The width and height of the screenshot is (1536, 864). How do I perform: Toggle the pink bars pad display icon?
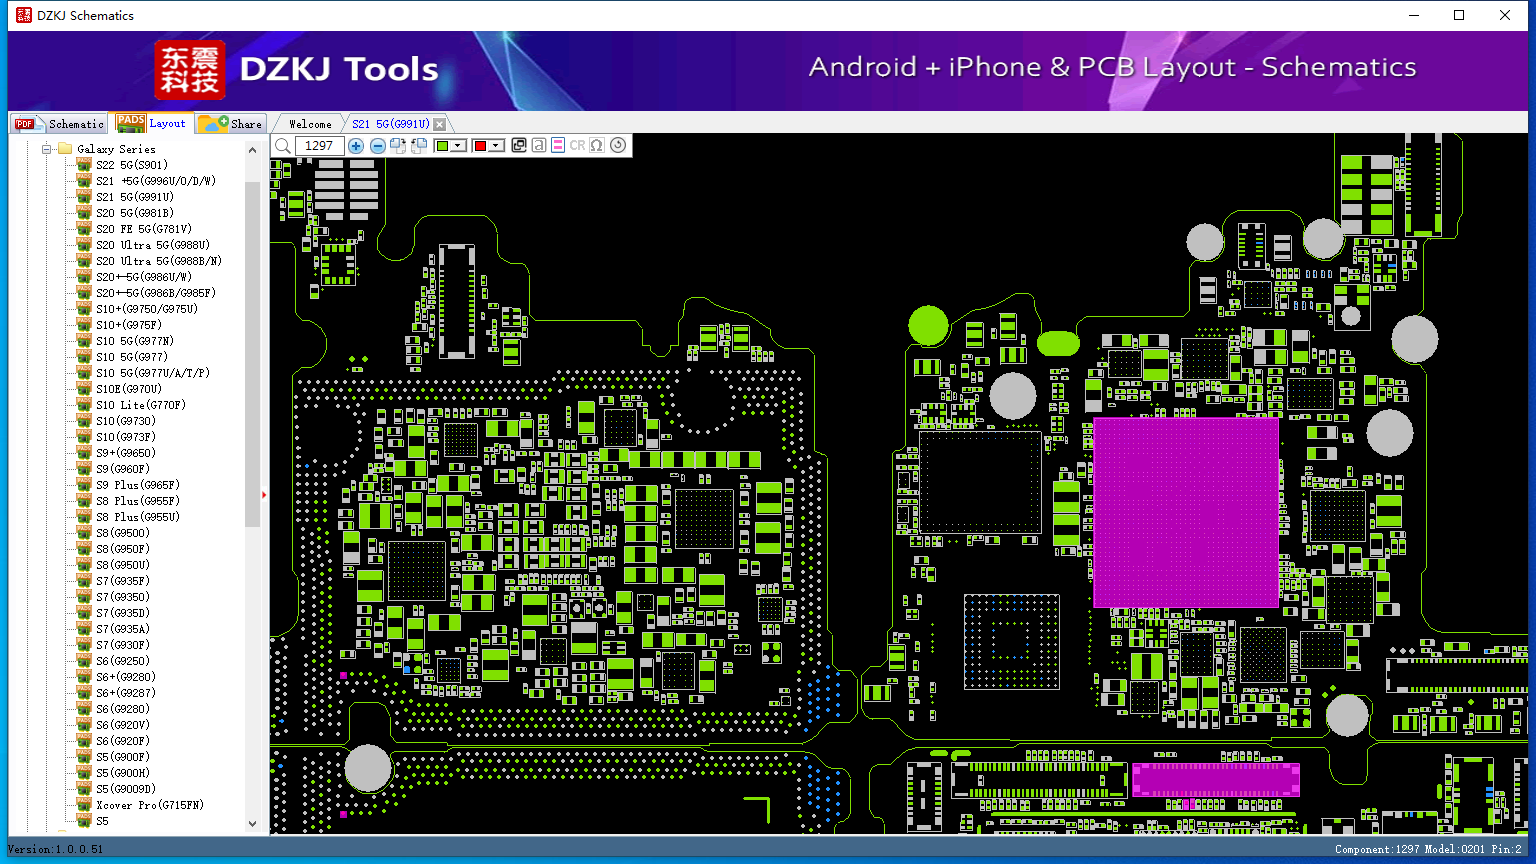coord(558,146)
